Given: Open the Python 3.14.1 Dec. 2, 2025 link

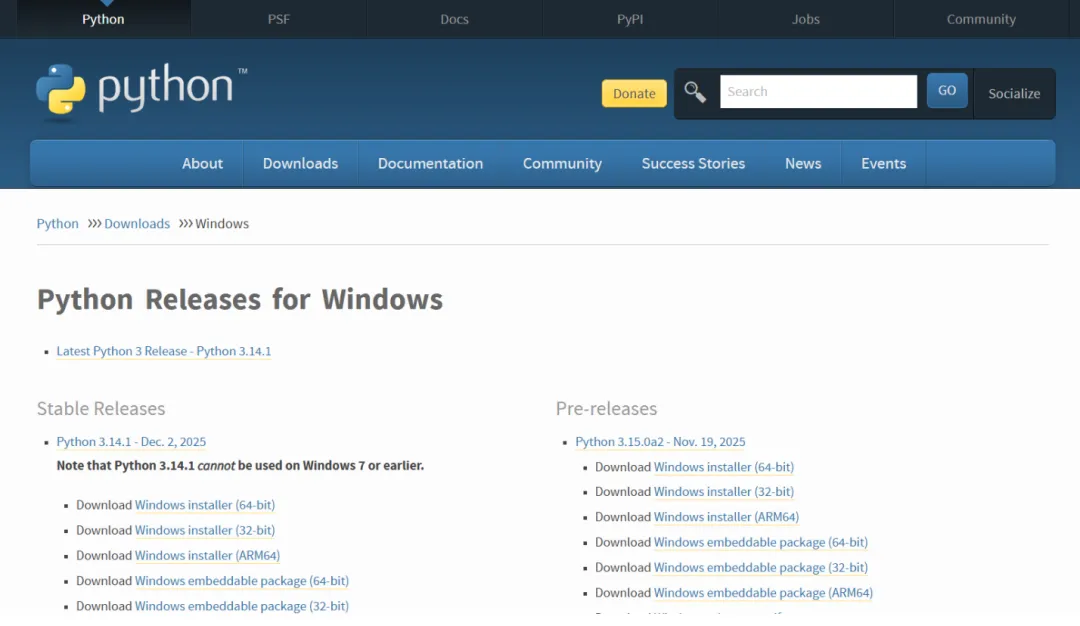Looking at the screenshot, I should tap(131, 441).
